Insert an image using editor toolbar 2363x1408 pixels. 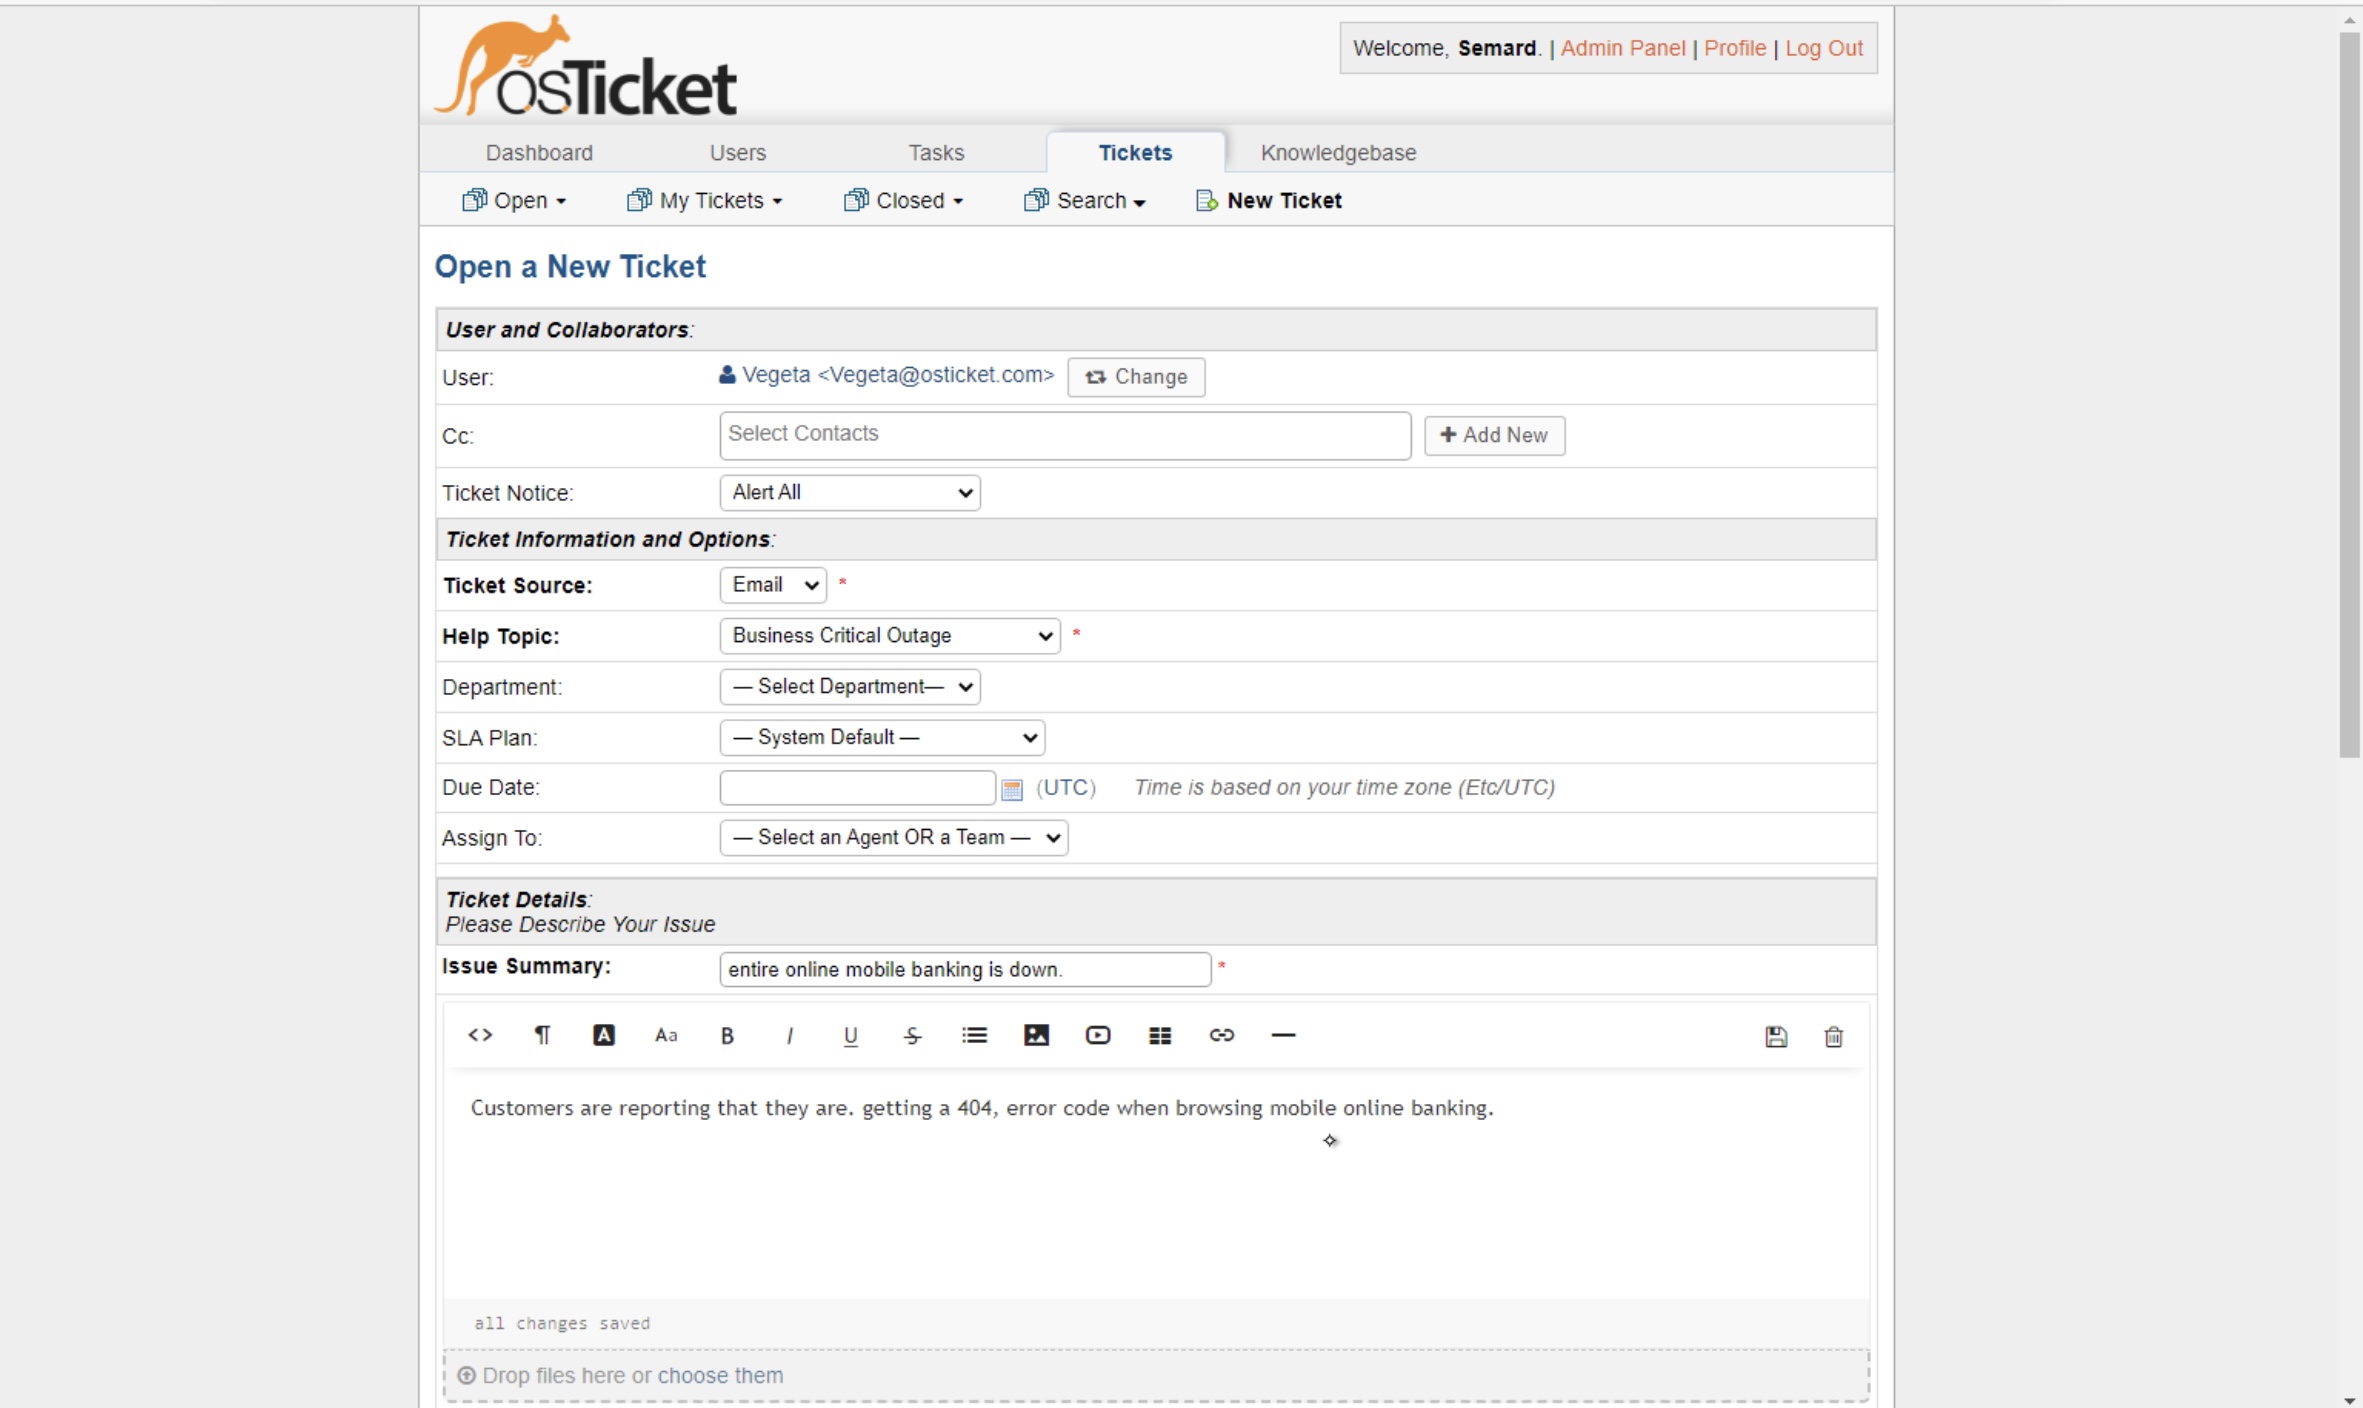[x=1036, y=1035]
